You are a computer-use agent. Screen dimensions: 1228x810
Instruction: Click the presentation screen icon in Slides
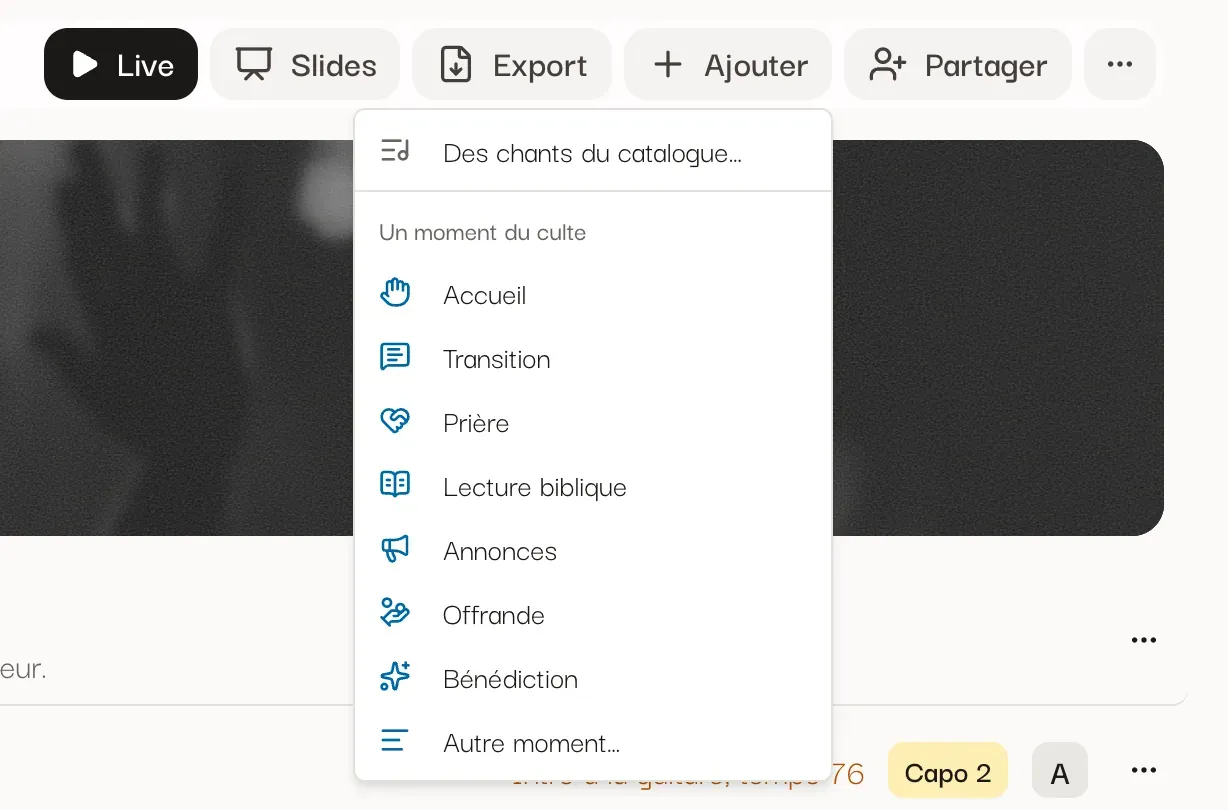click(x=253, y=64)
